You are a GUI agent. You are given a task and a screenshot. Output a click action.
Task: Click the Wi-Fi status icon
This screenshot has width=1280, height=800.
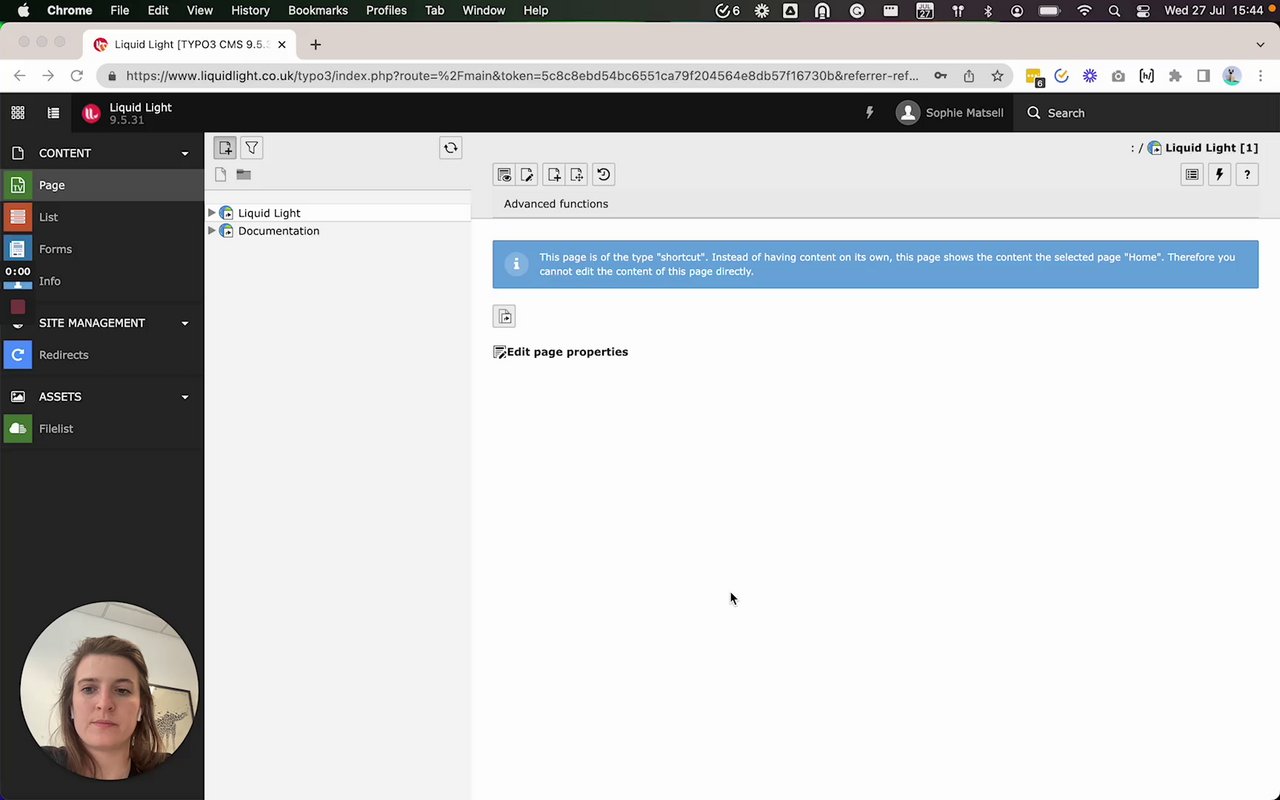pyautogui.click(x=1084, y=10)
